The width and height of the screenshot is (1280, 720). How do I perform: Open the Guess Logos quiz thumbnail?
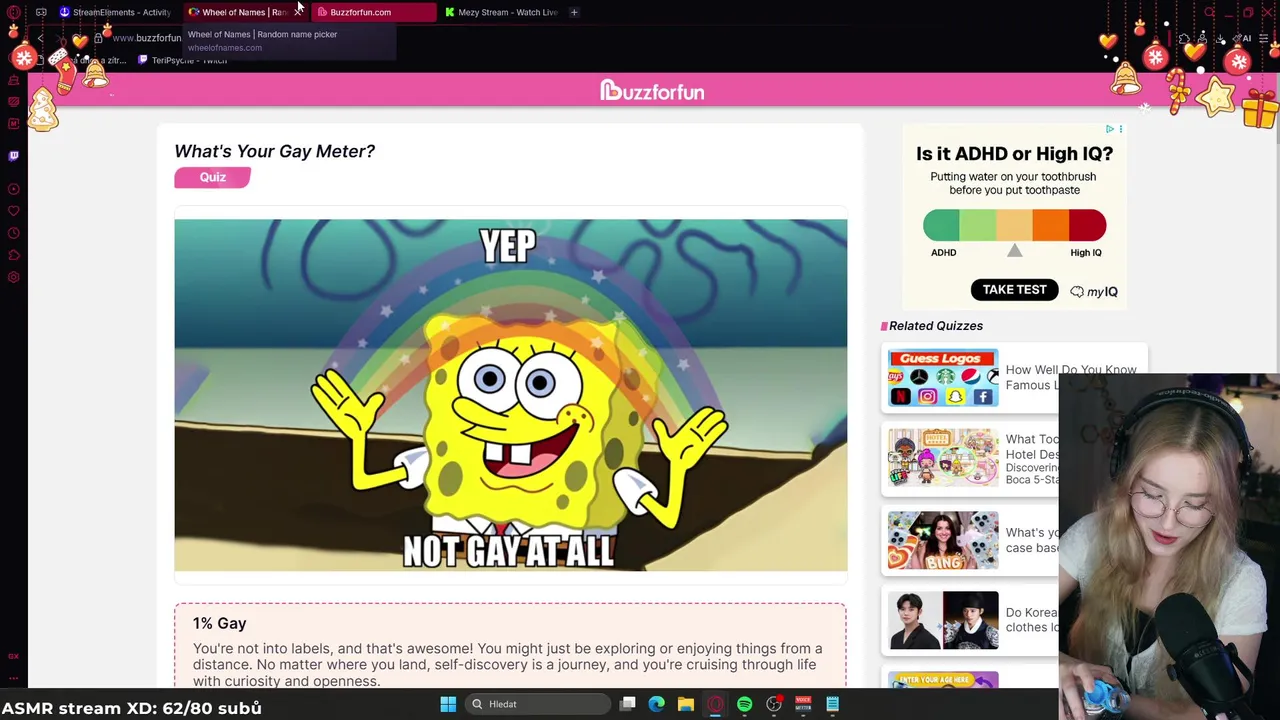pos(943,378)
